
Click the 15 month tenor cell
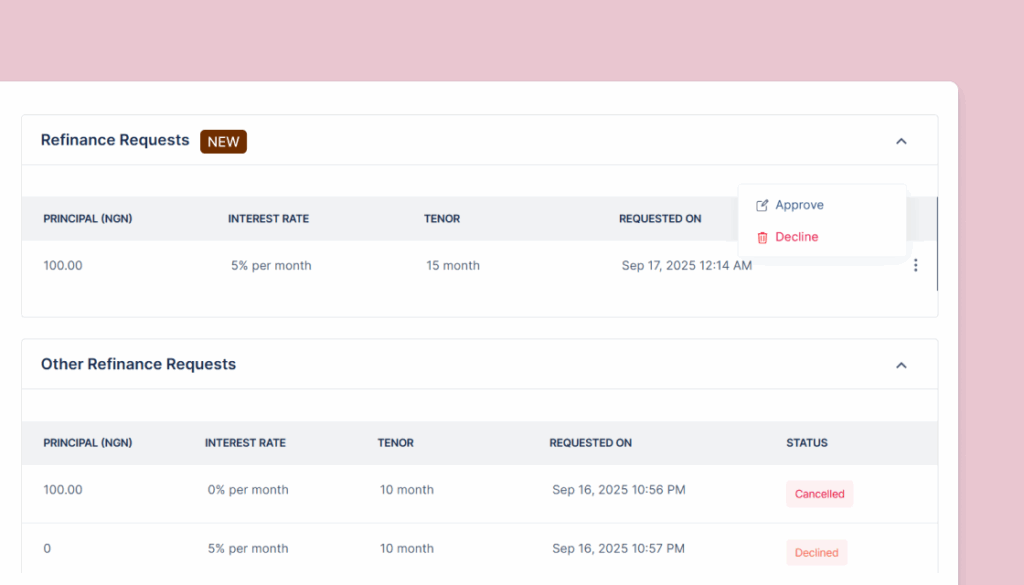pyautogui.click(x=453, y=266)
